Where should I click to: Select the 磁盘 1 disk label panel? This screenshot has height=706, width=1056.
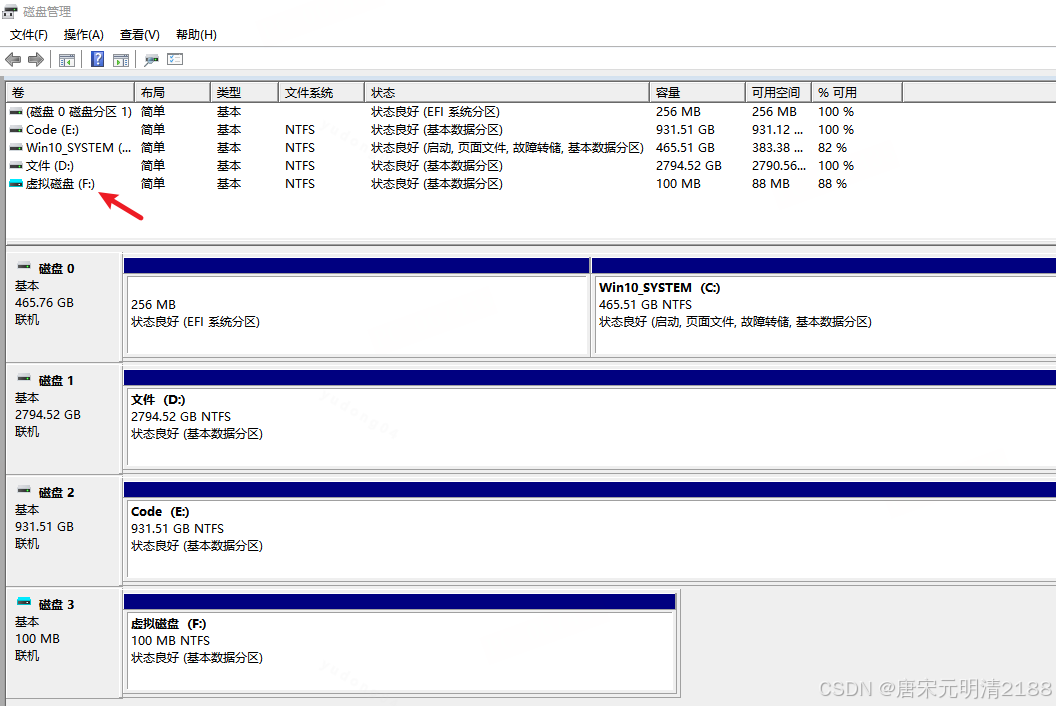pyautogui.click(x=64, y=418)
